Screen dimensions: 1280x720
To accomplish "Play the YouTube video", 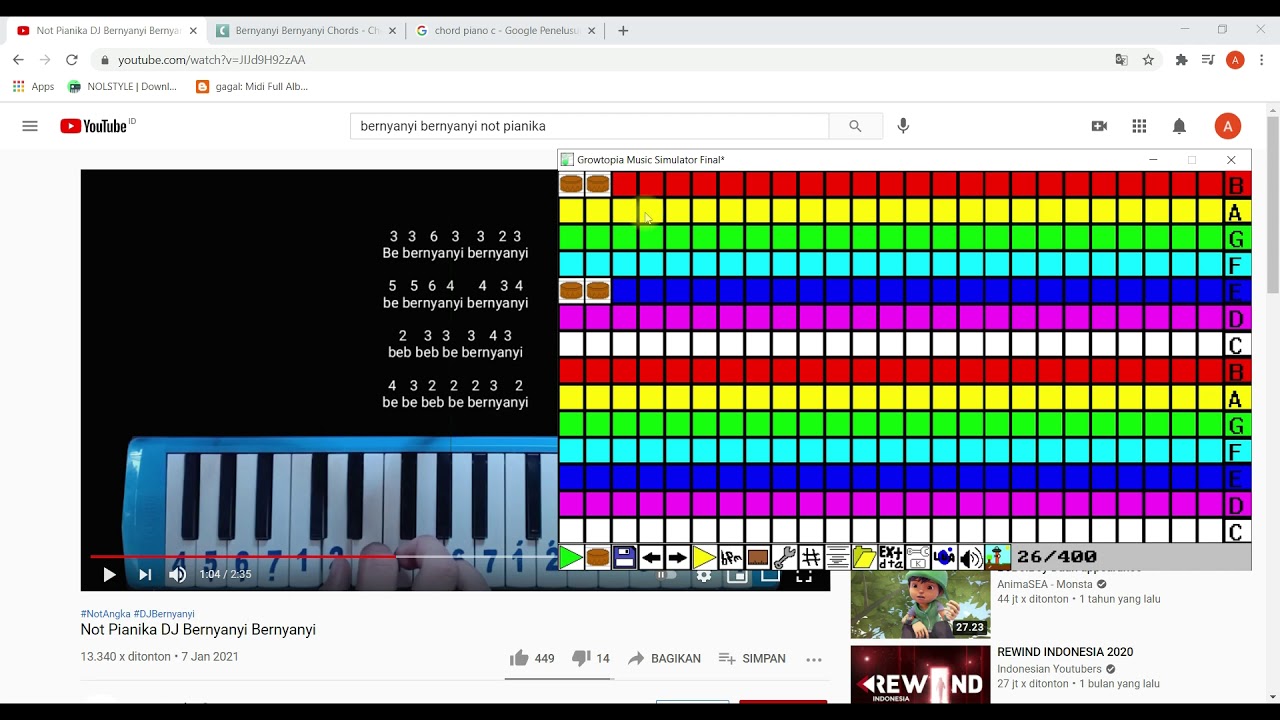I will pyautogui.click(x=109, y=574).
